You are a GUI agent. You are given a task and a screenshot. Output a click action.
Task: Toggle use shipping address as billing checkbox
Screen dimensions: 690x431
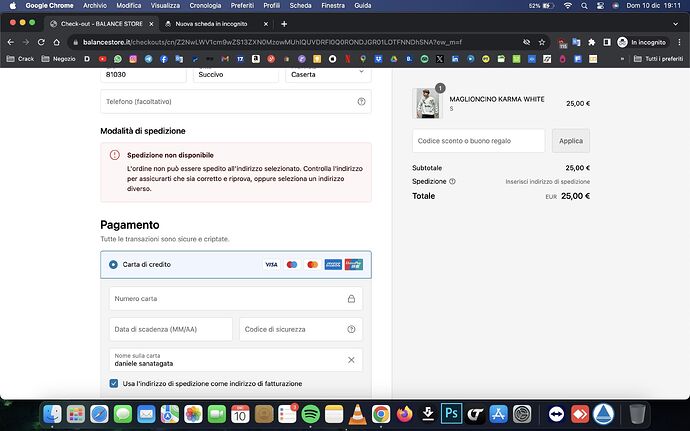coord(114,383)
